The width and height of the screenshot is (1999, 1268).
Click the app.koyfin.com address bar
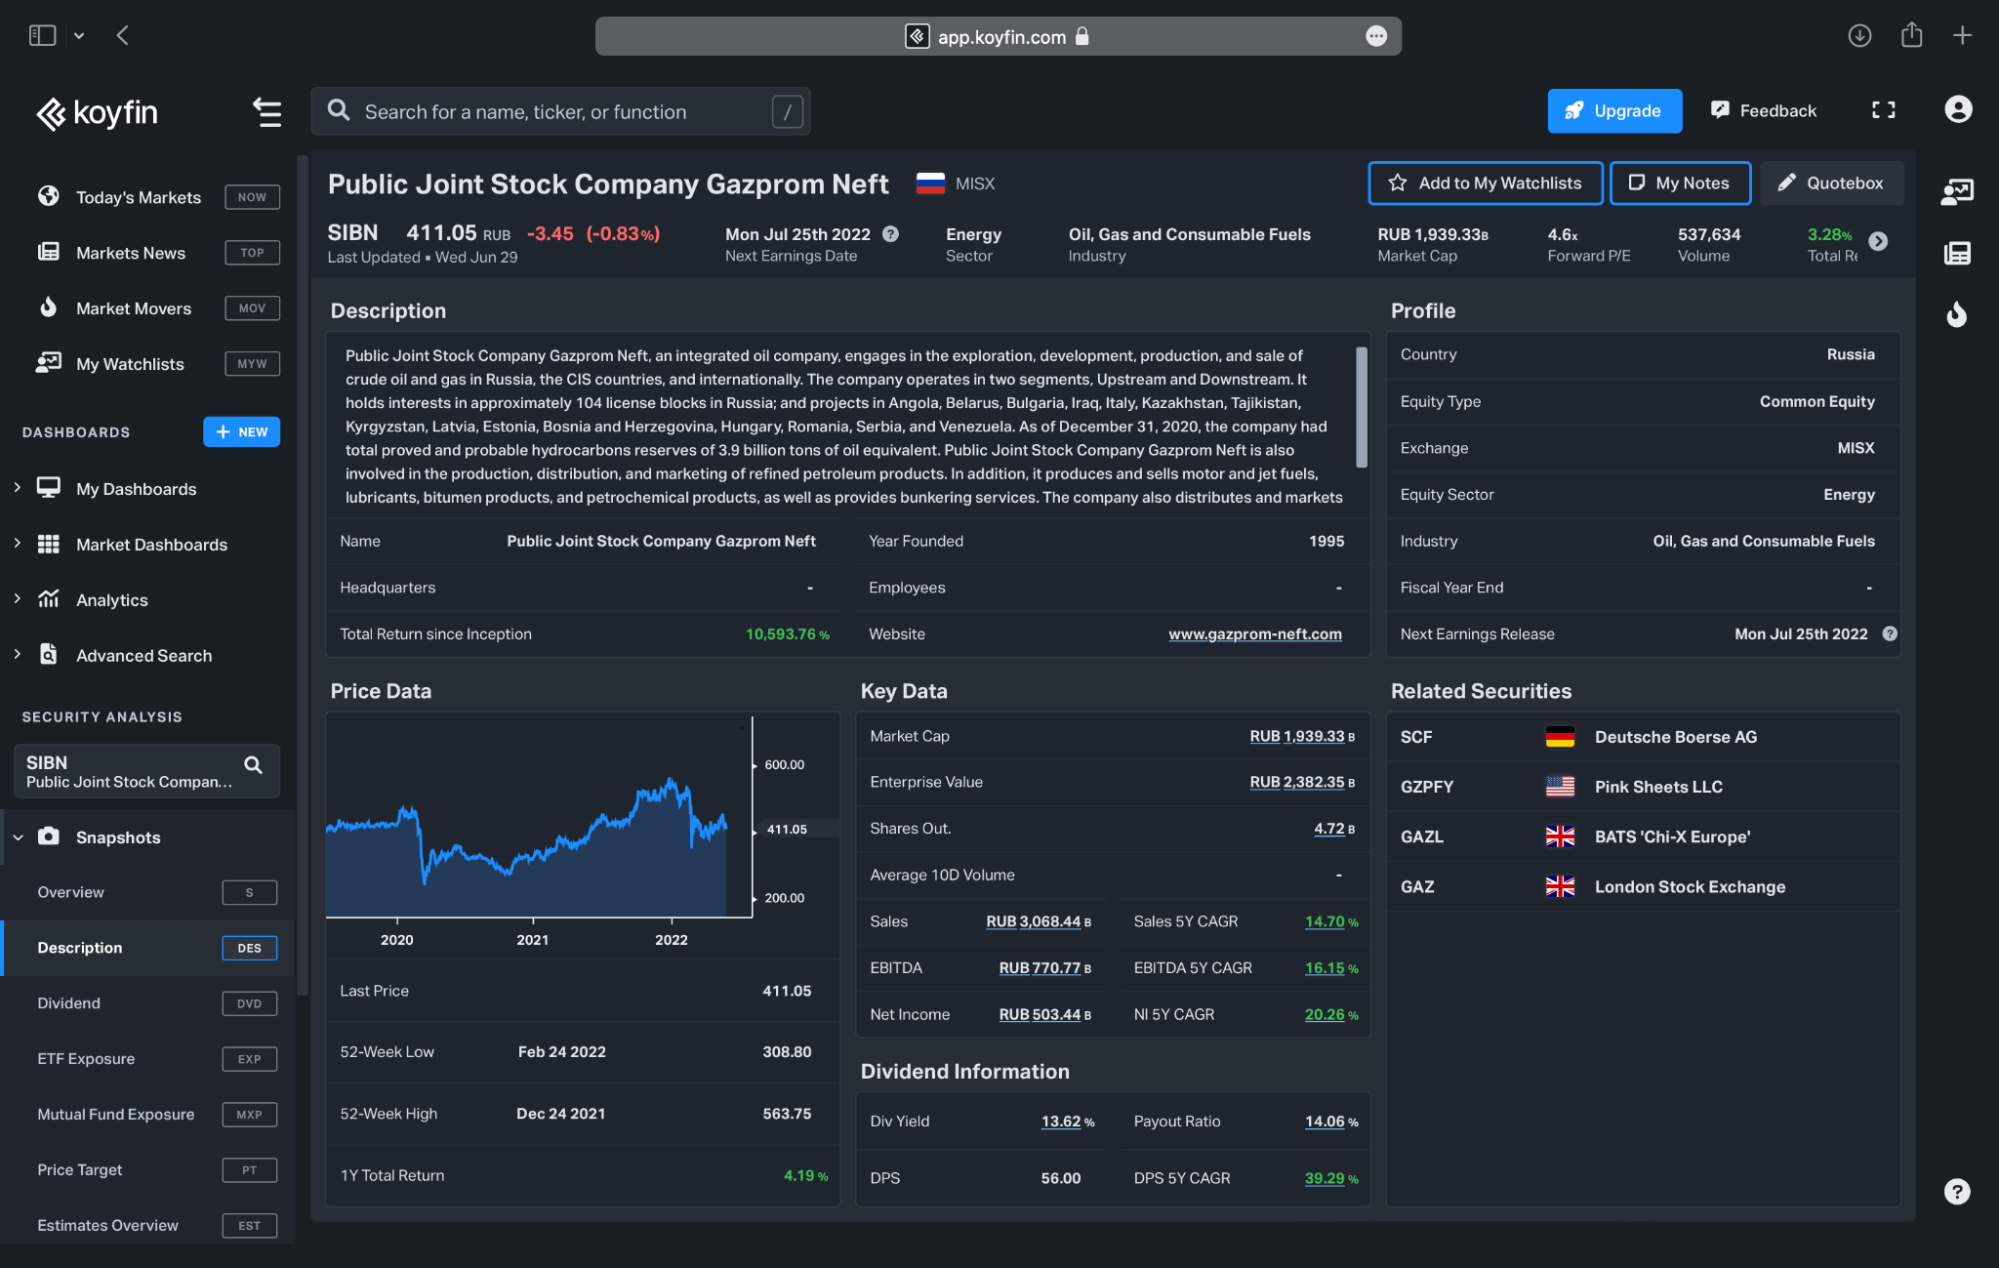[x=998, y=36]
